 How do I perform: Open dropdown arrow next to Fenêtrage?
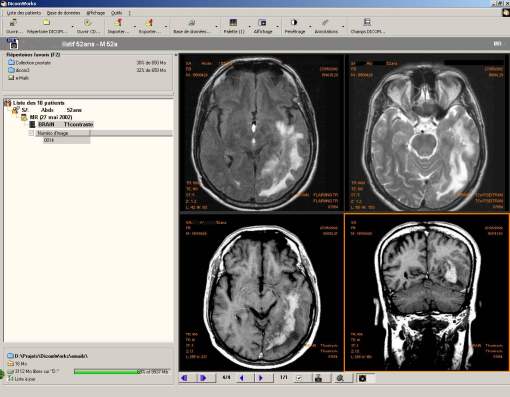pos(310,26)
